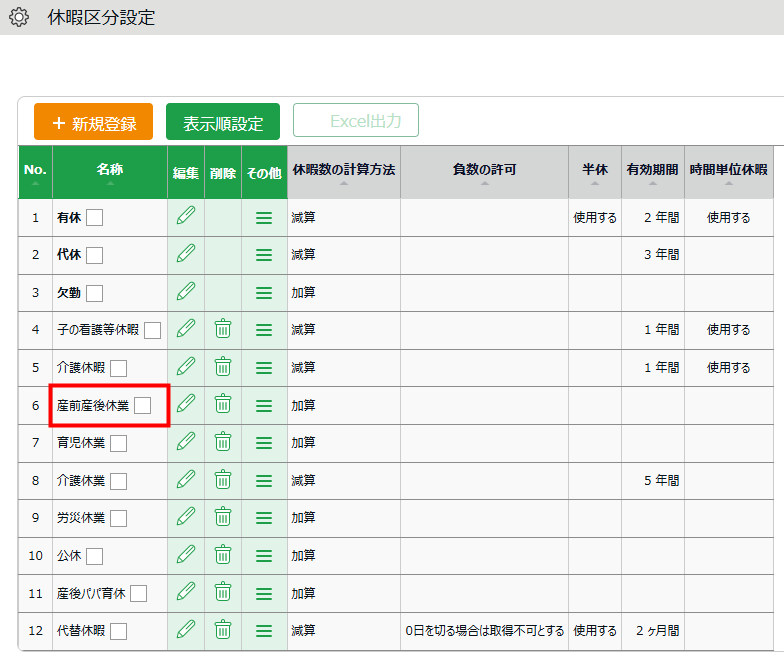Toggle checkbox beside 育児休業

pos(118,444)
